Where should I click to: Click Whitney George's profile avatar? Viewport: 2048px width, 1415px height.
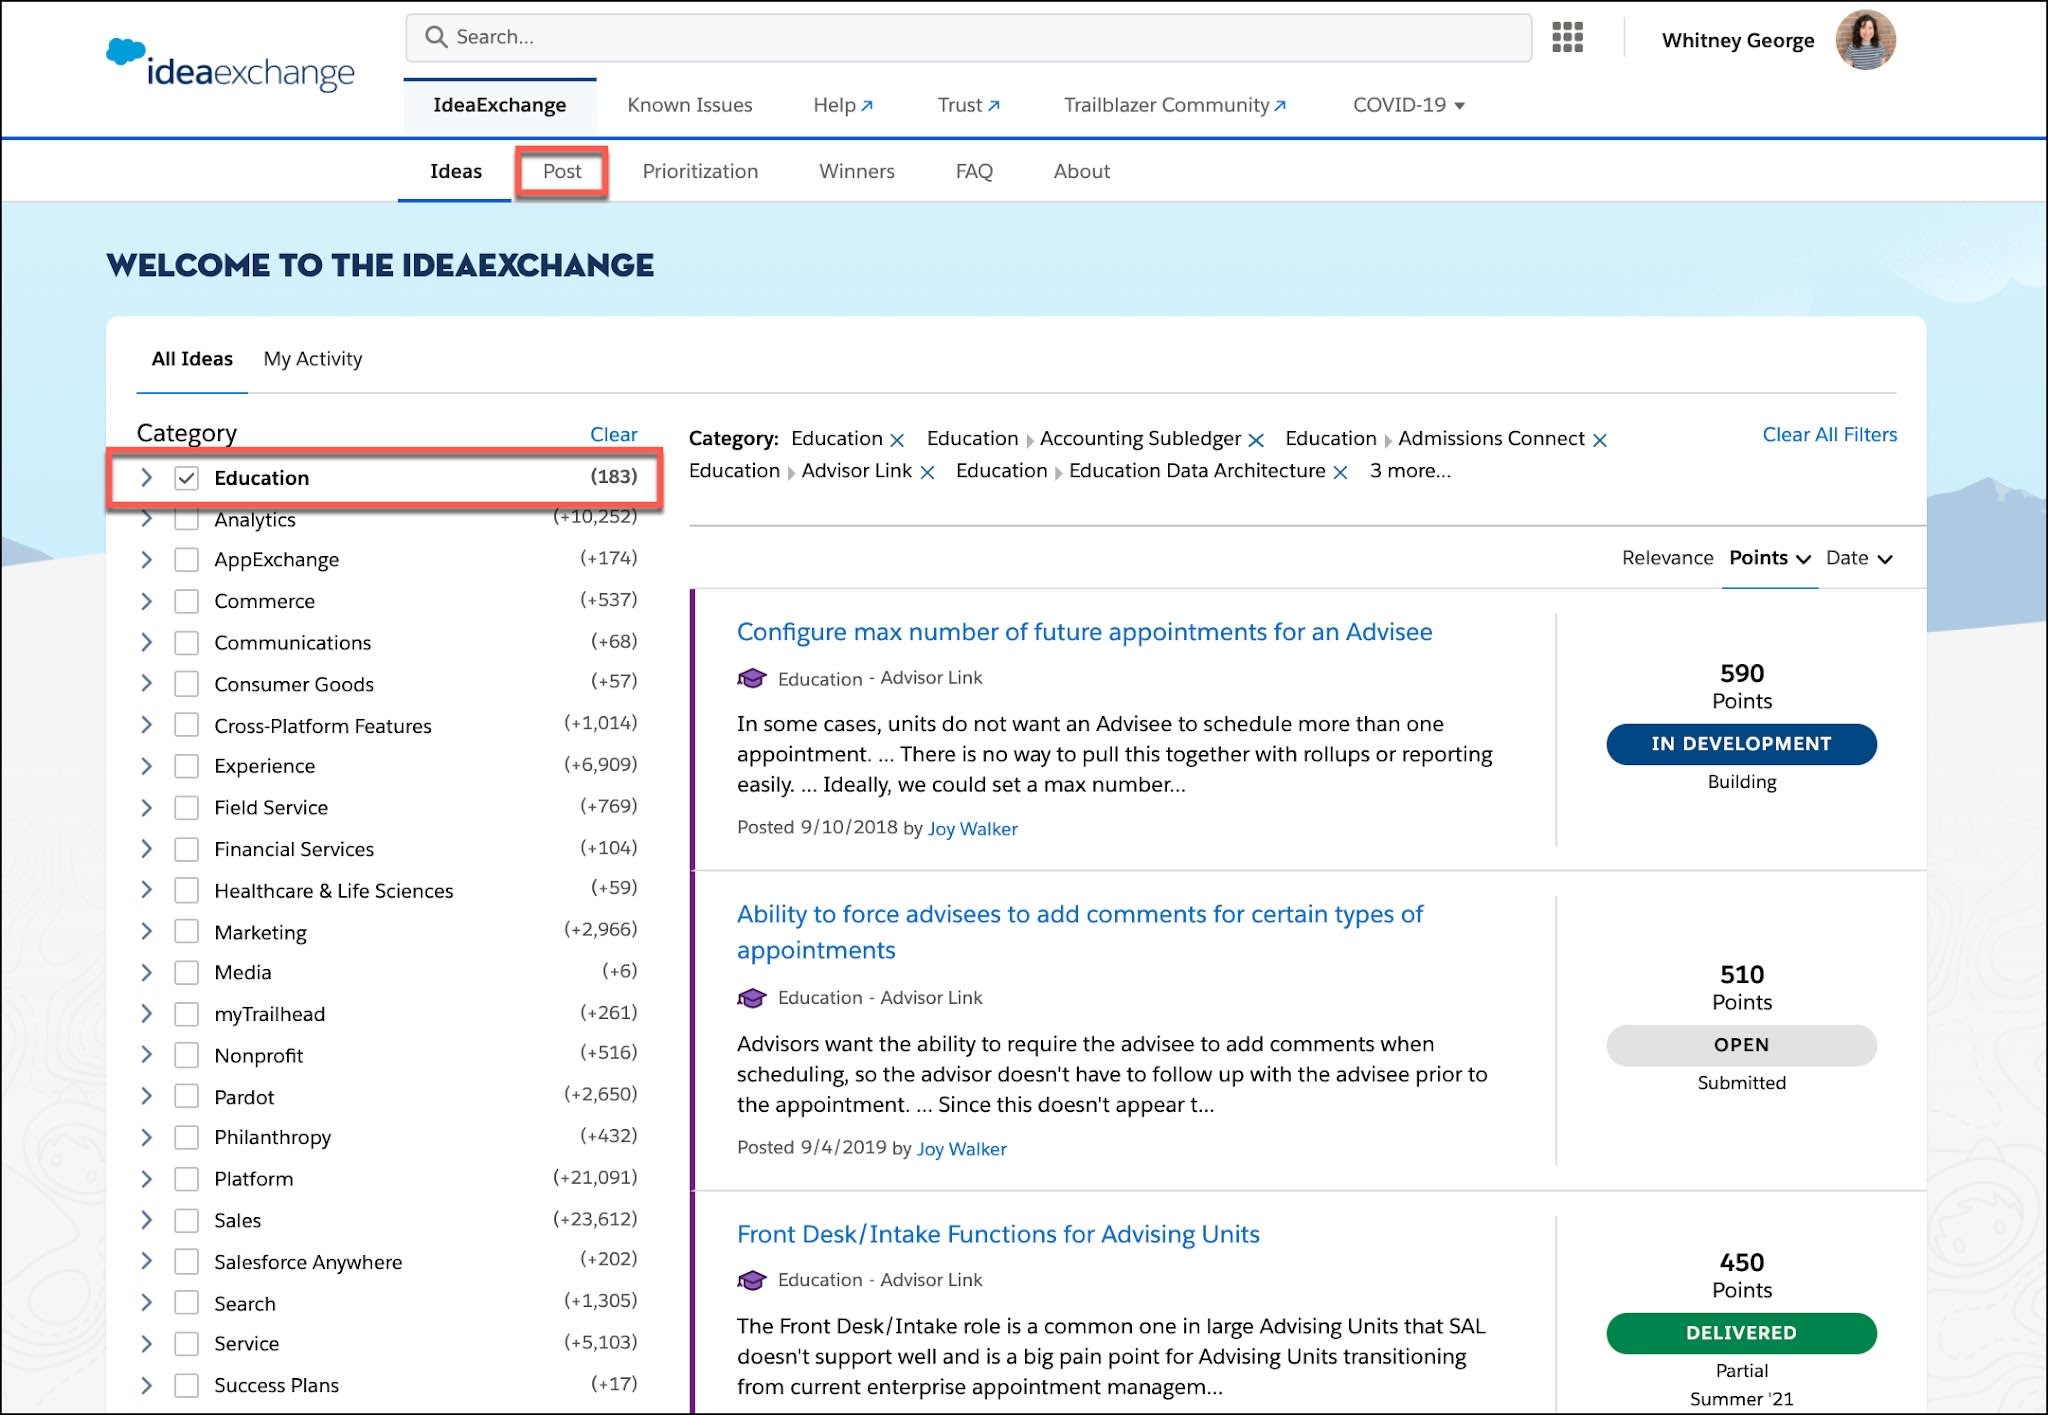[x=1865, y=40]
